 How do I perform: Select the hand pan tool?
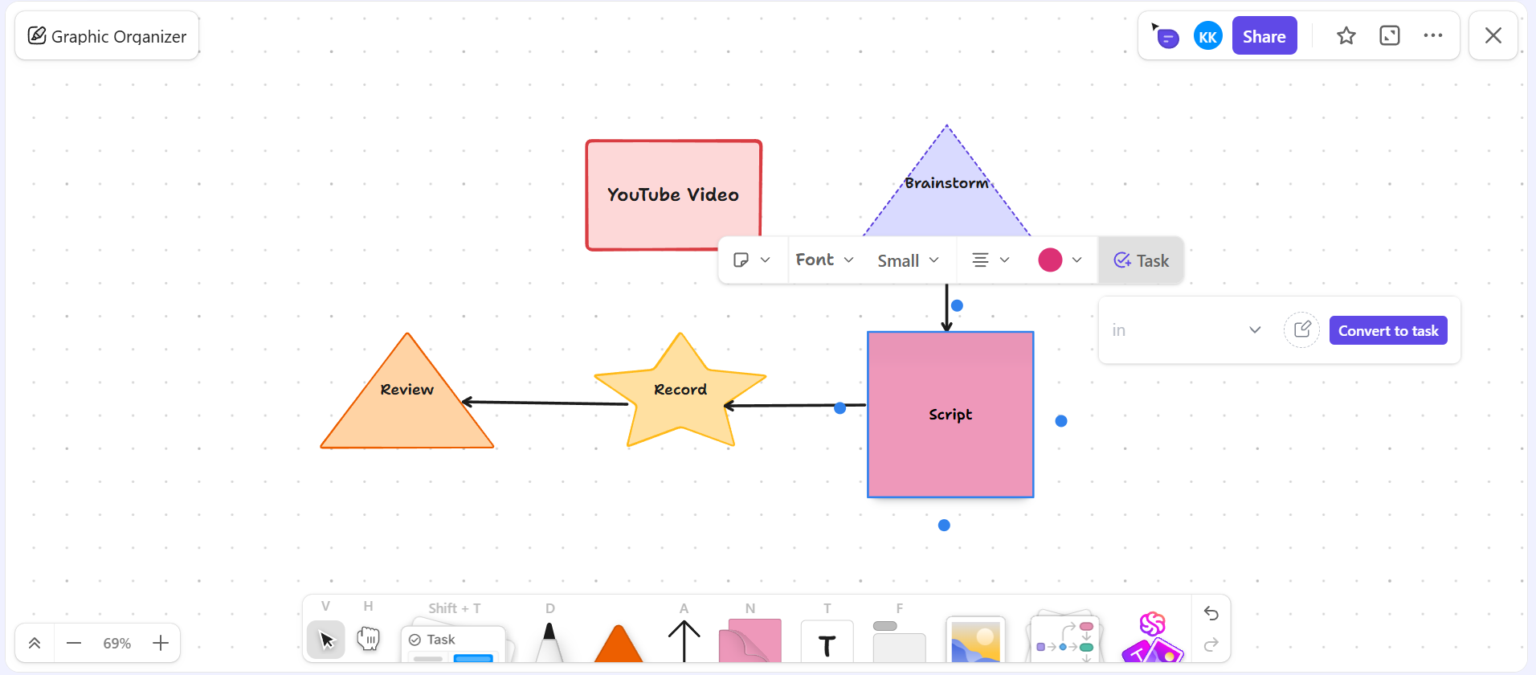368,638
